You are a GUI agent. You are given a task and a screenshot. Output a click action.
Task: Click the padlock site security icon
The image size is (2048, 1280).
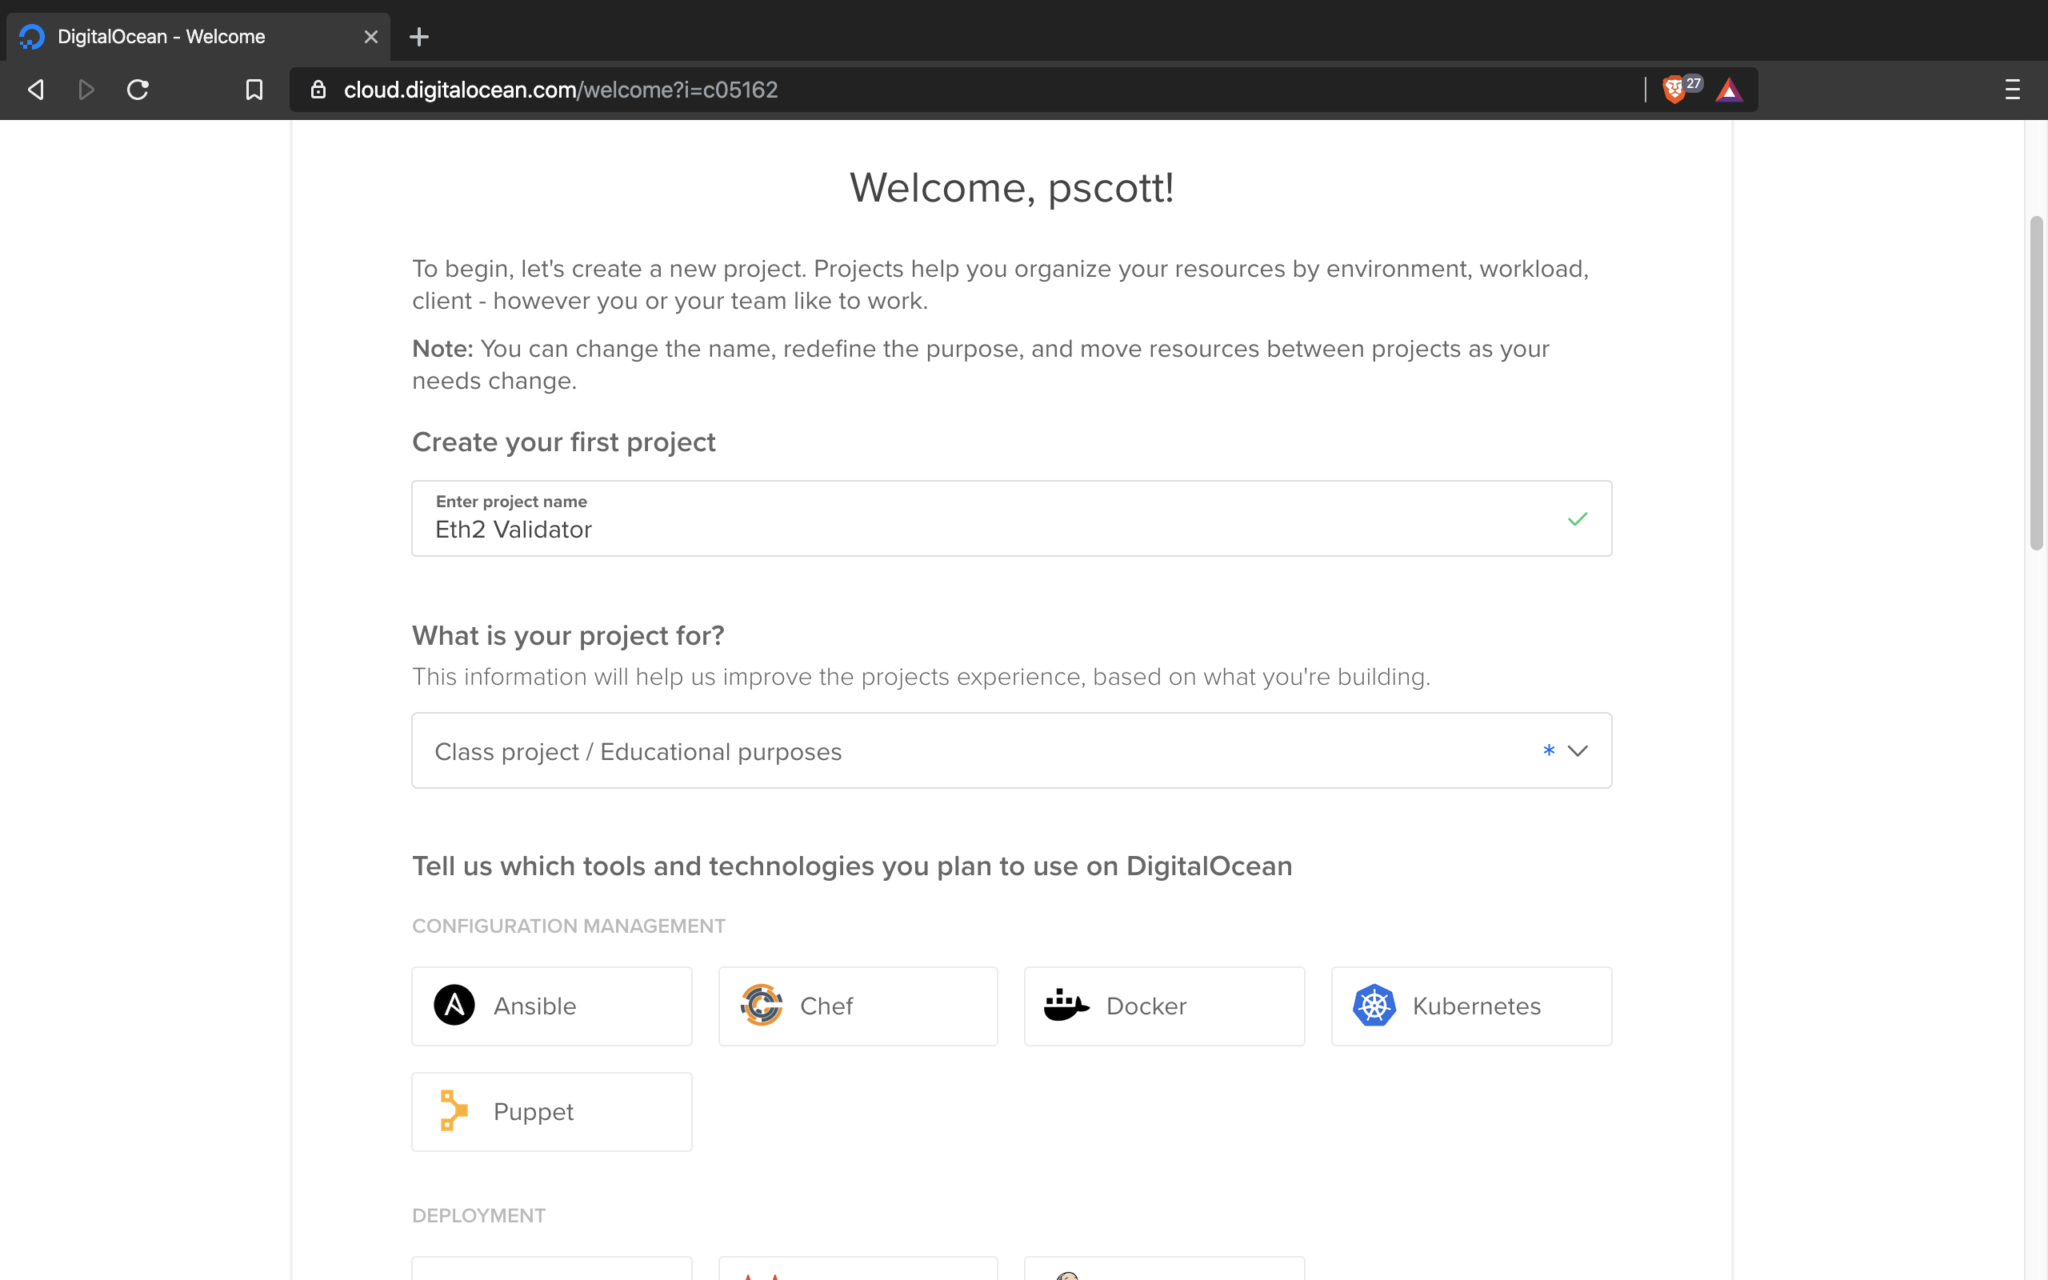point(318,90)
